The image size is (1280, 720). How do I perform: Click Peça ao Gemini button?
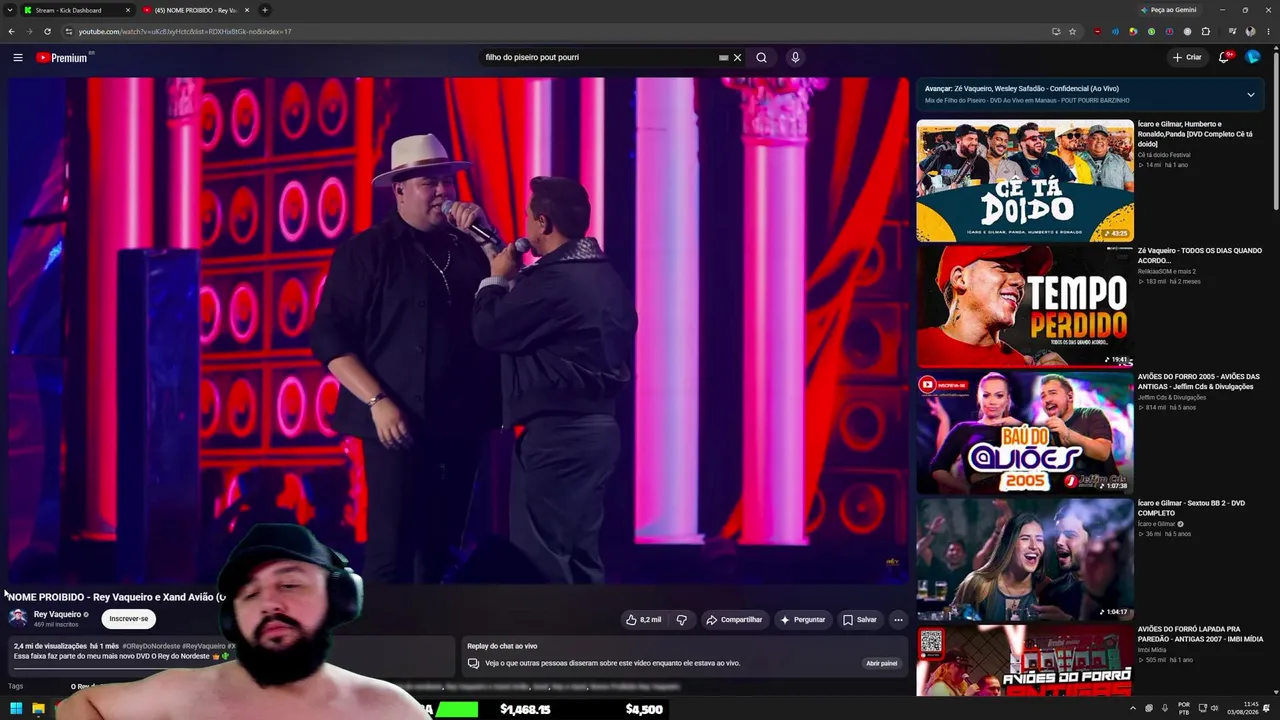pyautogui.click(x=1168, y=10)
